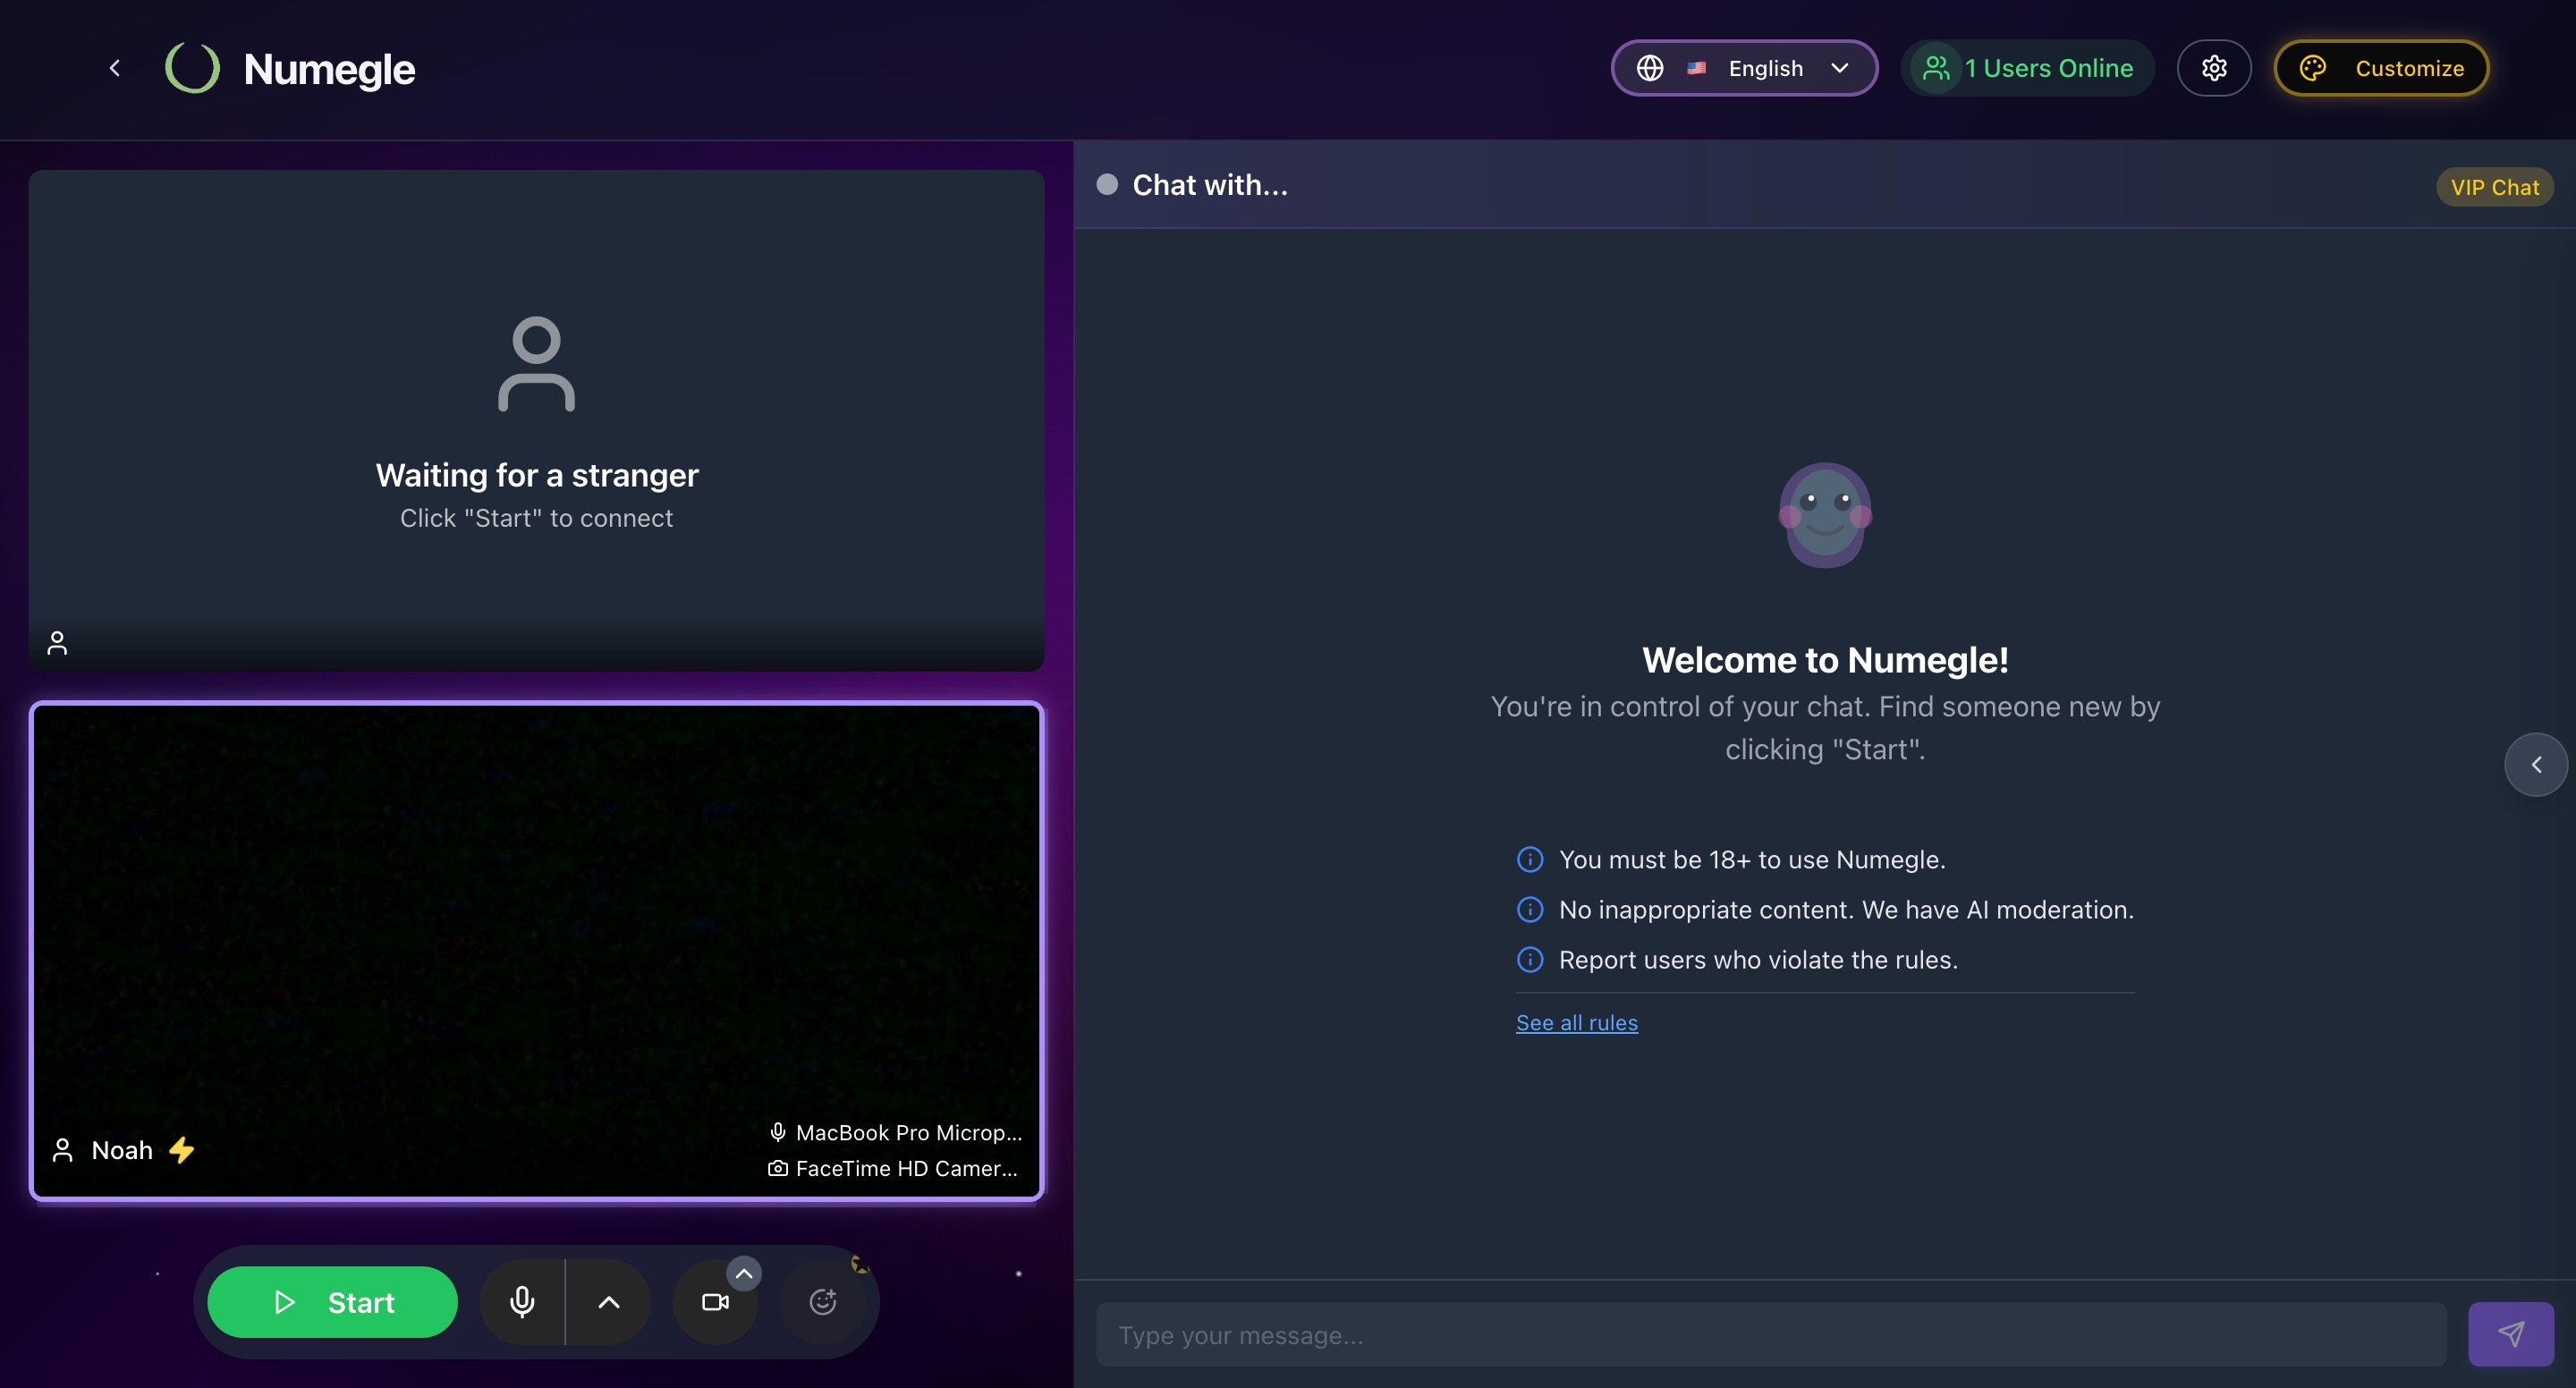Expand the microphone options chevron
Image resolution: width=2576 pixels, height=1388 pixels.
pyautogui.click(x=608, y=1301)
